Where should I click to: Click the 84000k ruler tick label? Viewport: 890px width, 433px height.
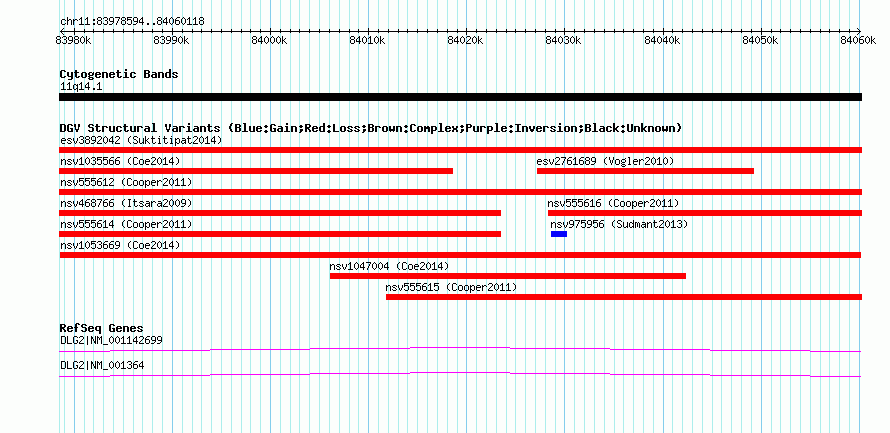pyautogui.click(x=270, y=40)
